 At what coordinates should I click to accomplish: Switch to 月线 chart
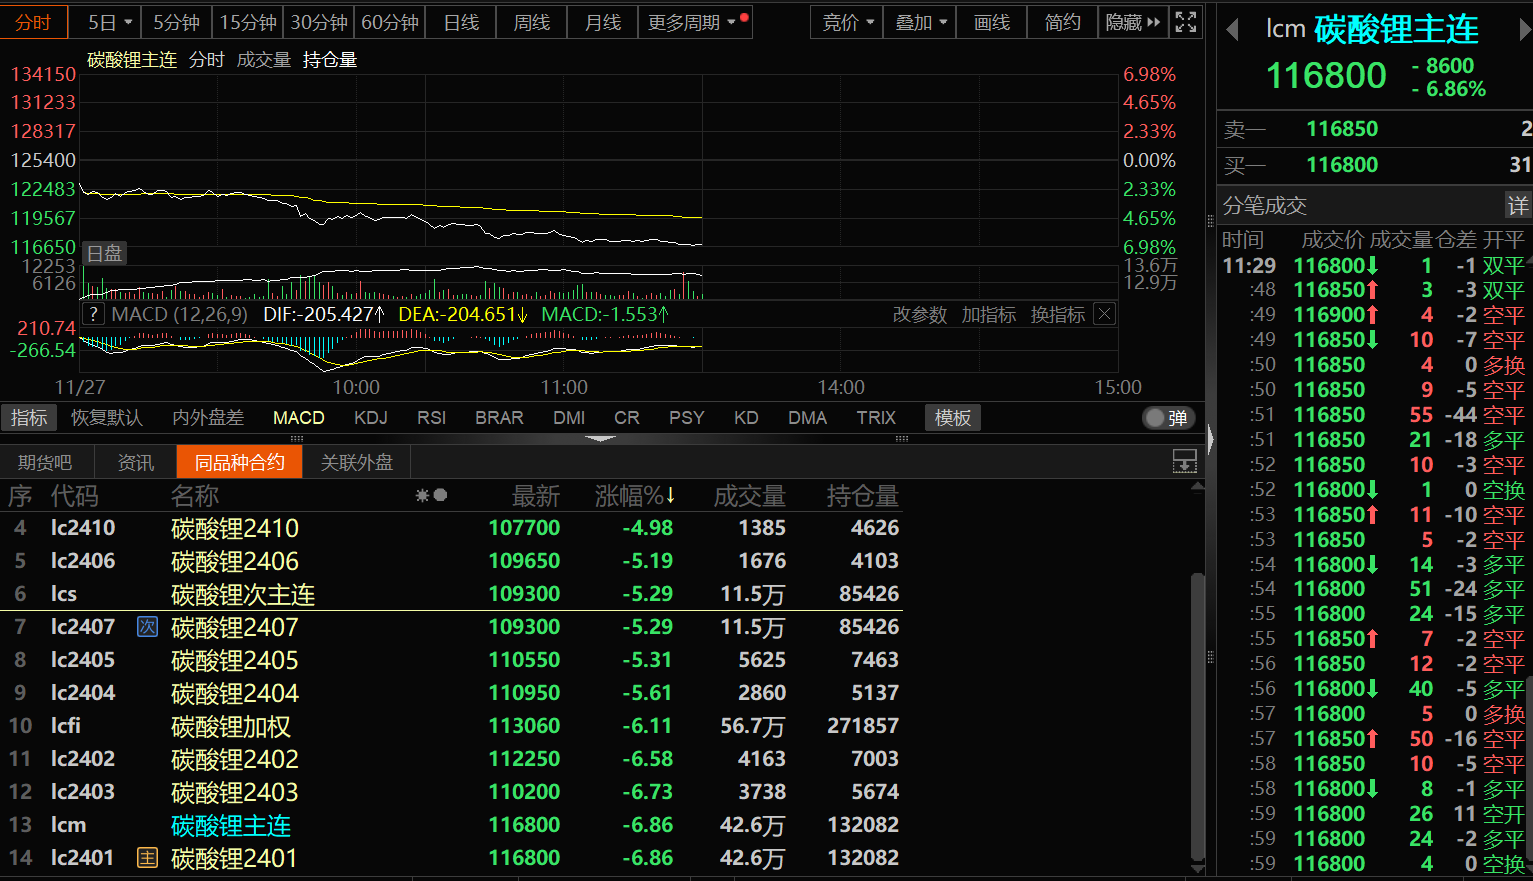pyautogui.click(x=603, y=22)
